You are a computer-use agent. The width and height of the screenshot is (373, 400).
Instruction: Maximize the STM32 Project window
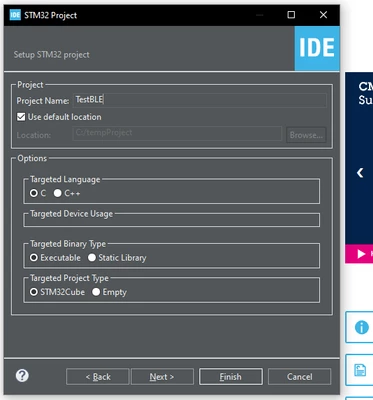(291, 15)
